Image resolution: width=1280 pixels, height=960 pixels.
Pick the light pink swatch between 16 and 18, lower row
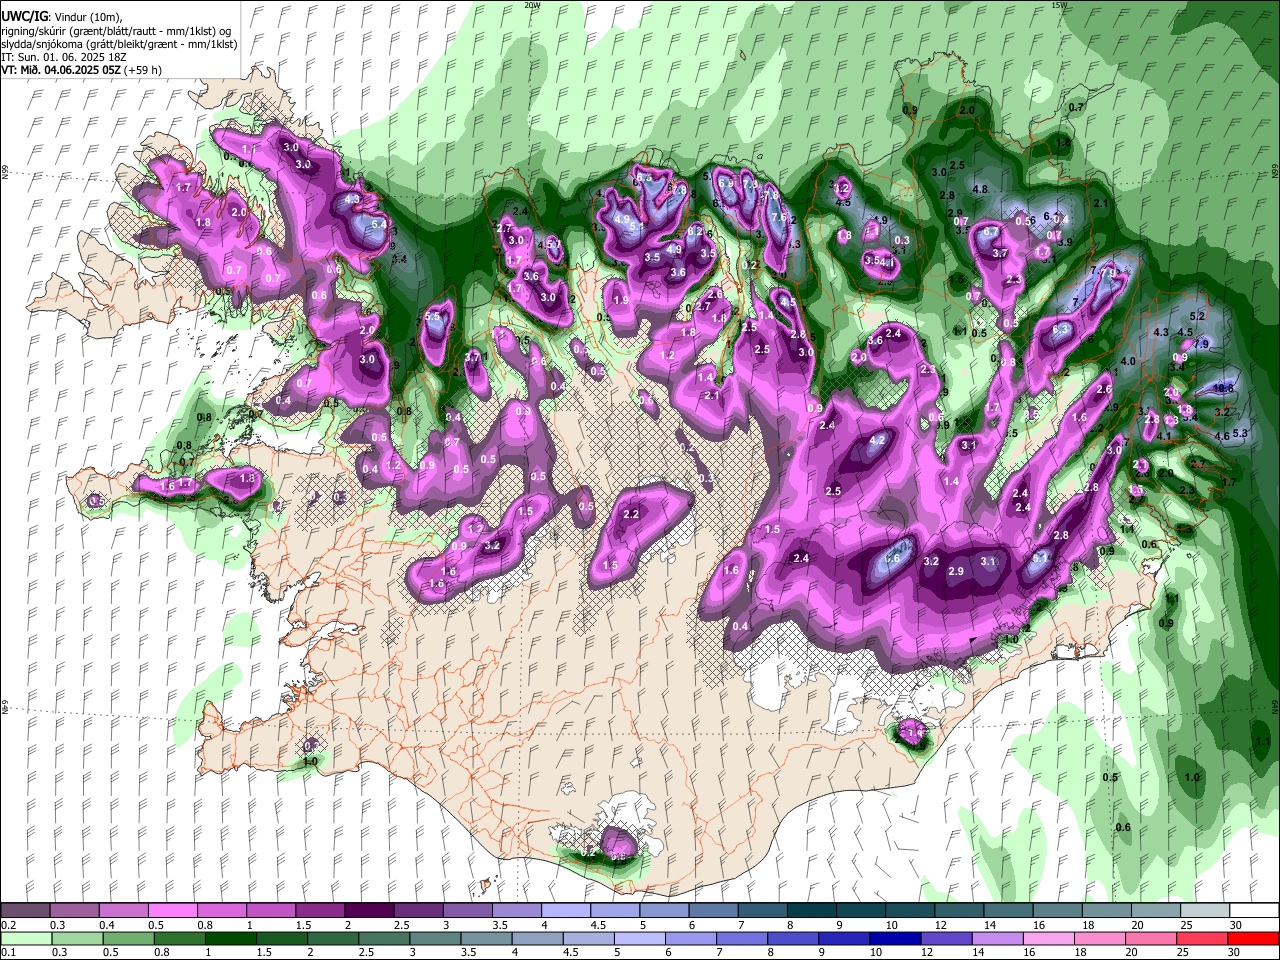(x=1049, y=938)
